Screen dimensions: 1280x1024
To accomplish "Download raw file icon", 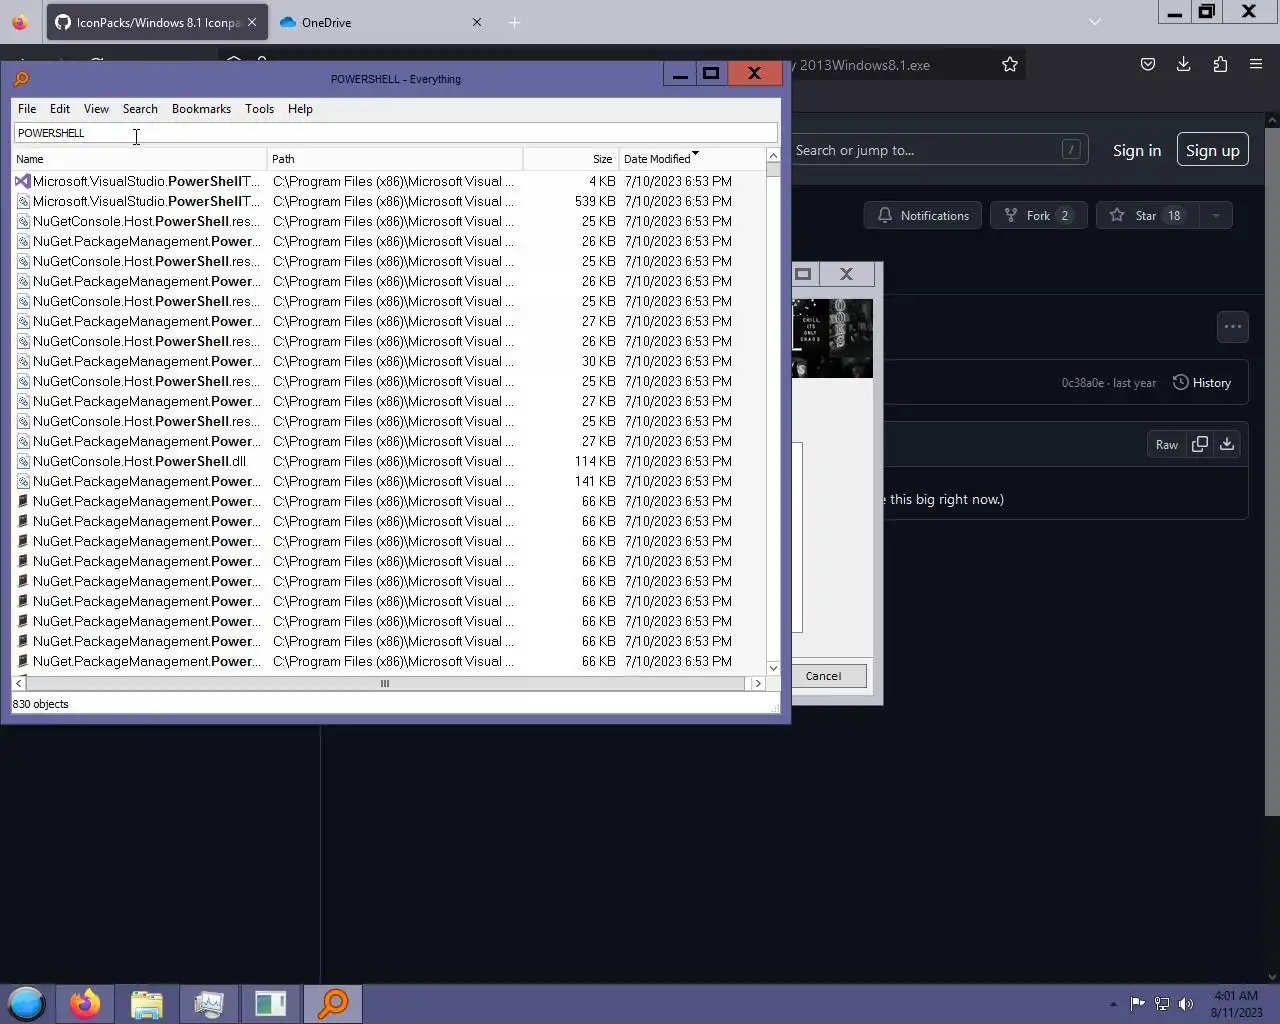I will click(1227, 445).
